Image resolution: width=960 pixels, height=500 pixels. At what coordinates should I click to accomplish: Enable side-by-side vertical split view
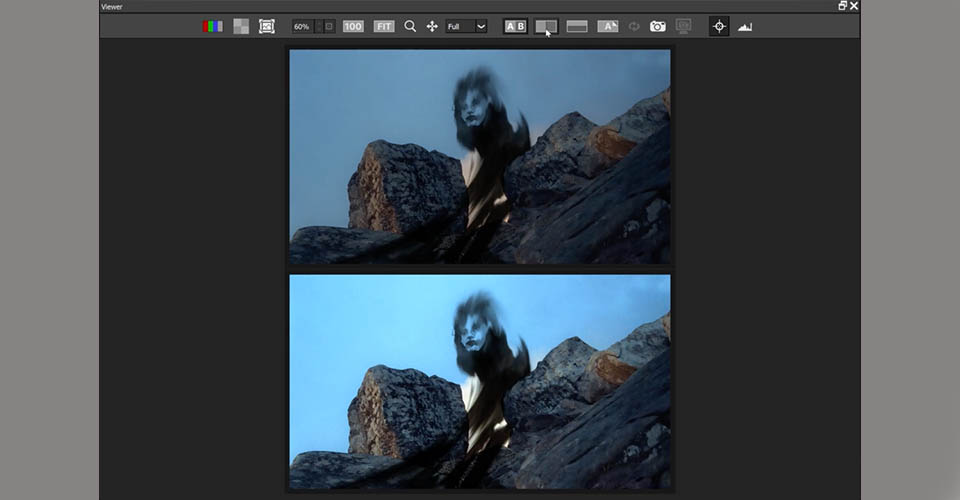(546, 26)
